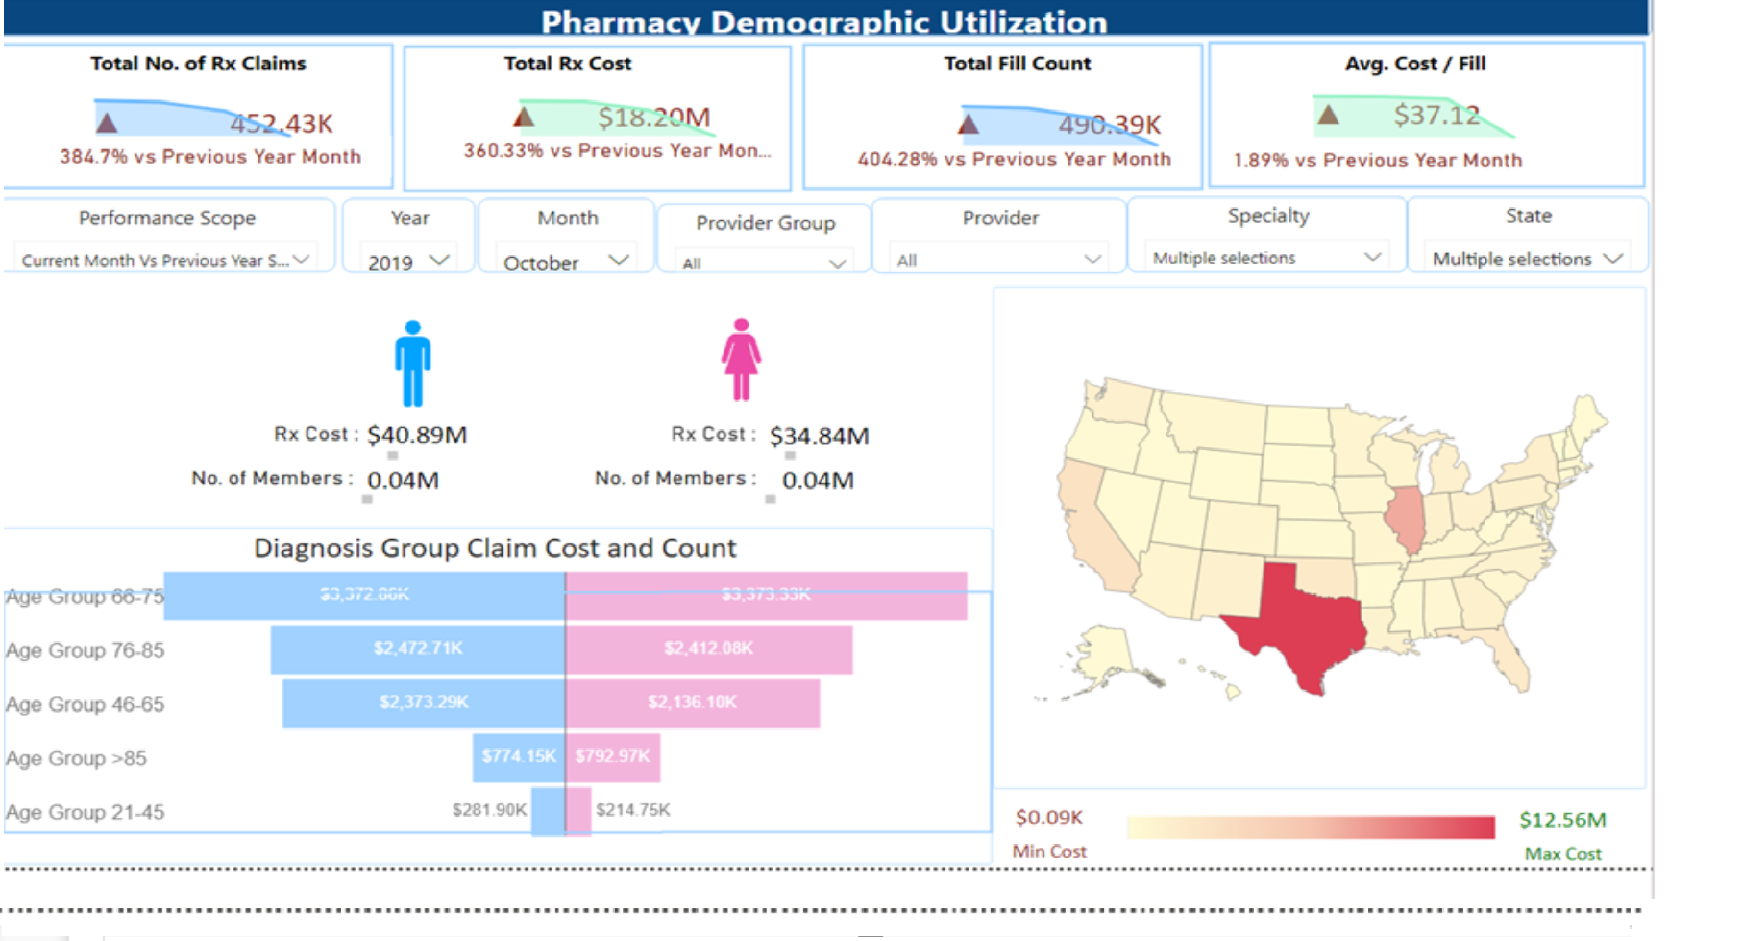Click the Total Fill Count trend triangle
Screen dimensions: 1737x941
(967, 124)
